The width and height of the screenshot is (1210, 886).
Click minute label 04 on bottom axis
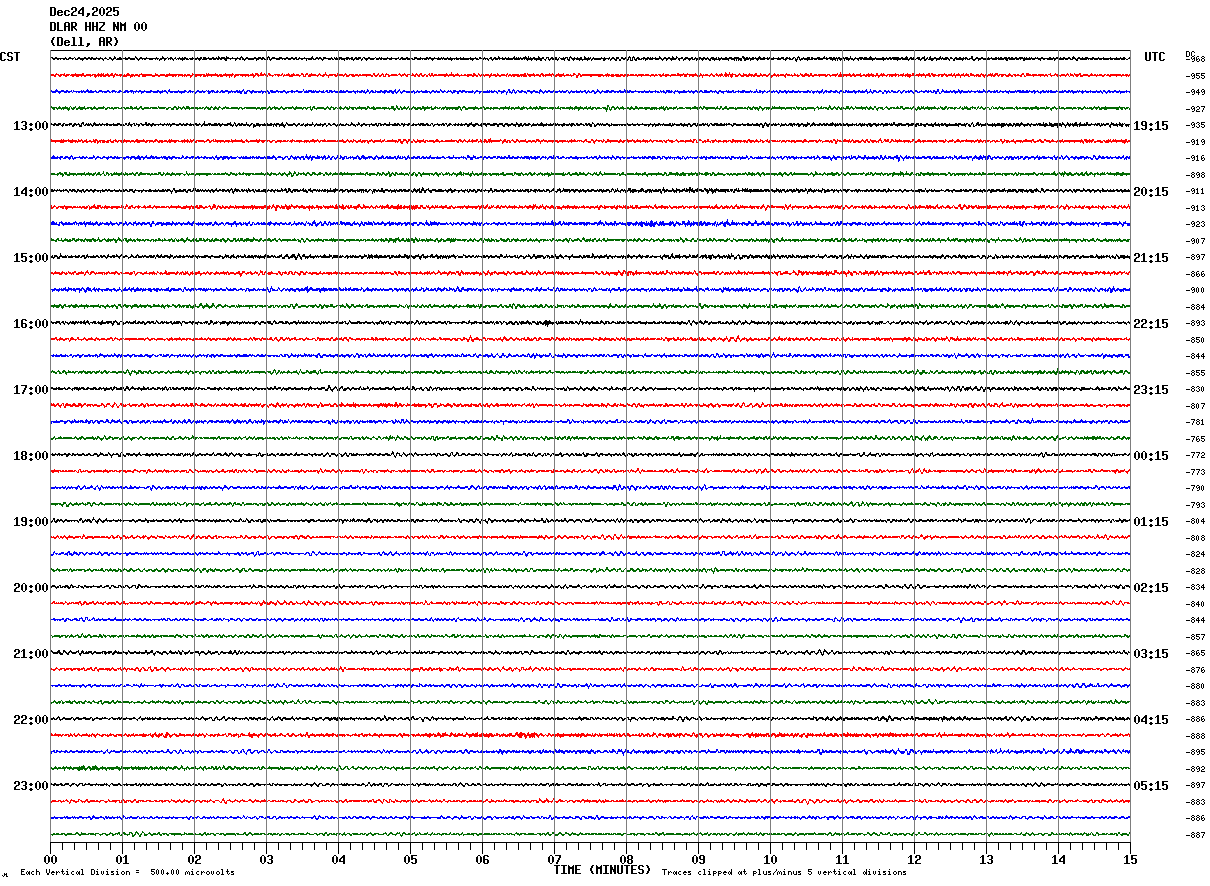tap(338, 860)
